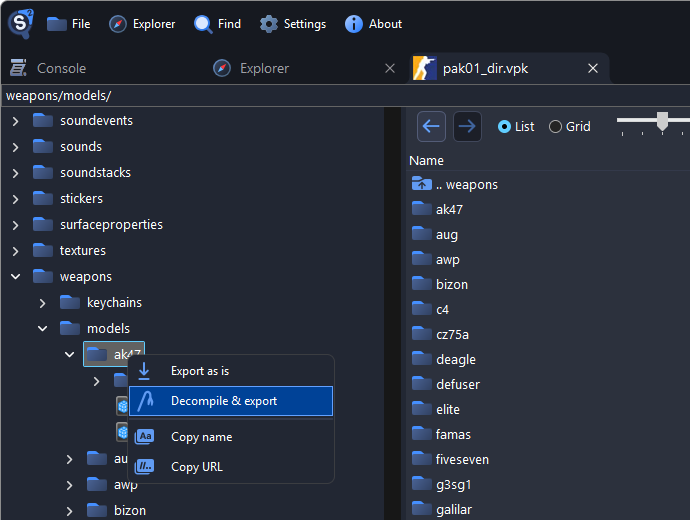
Task: Select textures folder icon in the tree
Action: (43, 250)
